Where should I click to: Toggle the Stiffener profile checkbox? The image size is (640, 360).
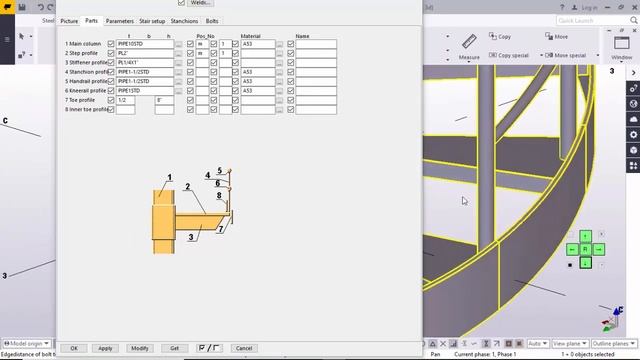111,62
